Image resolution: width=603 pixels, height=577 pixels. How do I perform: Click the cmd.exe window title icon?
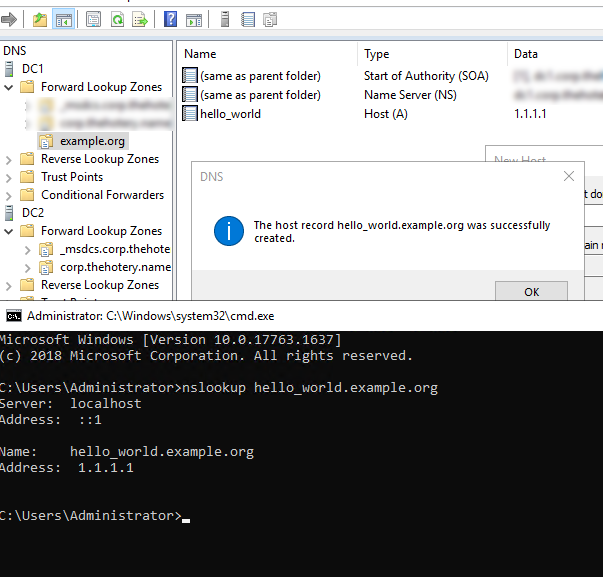(x=14, y=316)
